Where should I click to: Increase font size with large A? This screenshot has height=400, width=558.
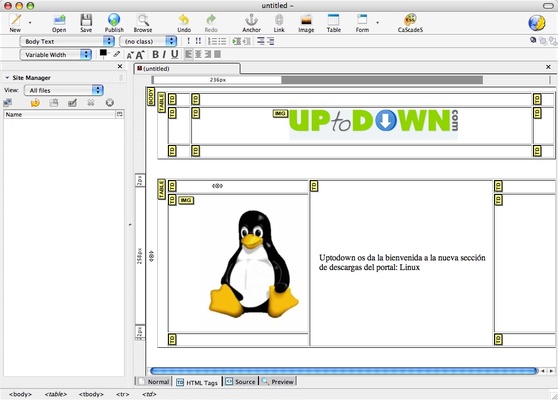pyautogui.click(x=140, y=54)
